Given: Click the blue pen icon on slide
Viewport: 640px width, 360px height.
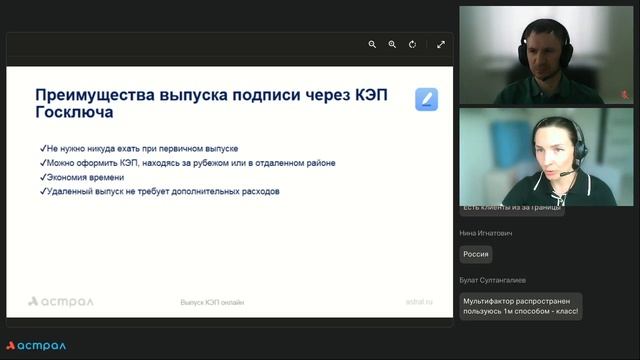Looking at the screenshot, I should 427,99.
